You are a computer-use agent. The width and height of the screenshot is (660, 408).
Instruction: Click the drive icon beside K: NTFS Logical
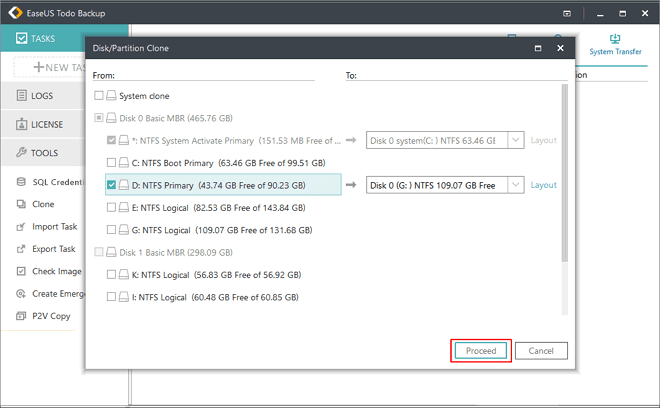click(x=124, y=275)
